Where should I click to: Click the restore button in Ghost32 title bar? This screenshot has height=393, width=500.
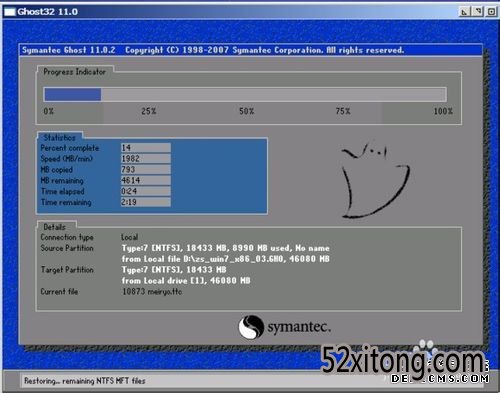pos(478,12)
